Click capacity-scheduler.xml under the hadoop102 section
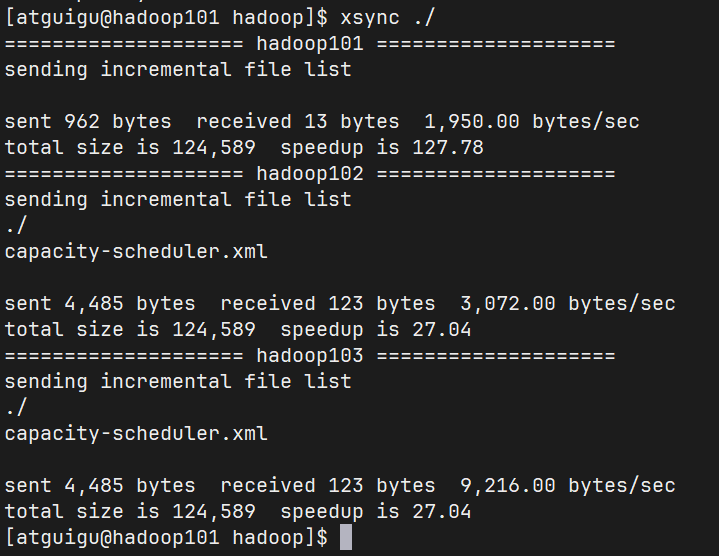This screenshot has height=556, width=719. tap(136, 251)
